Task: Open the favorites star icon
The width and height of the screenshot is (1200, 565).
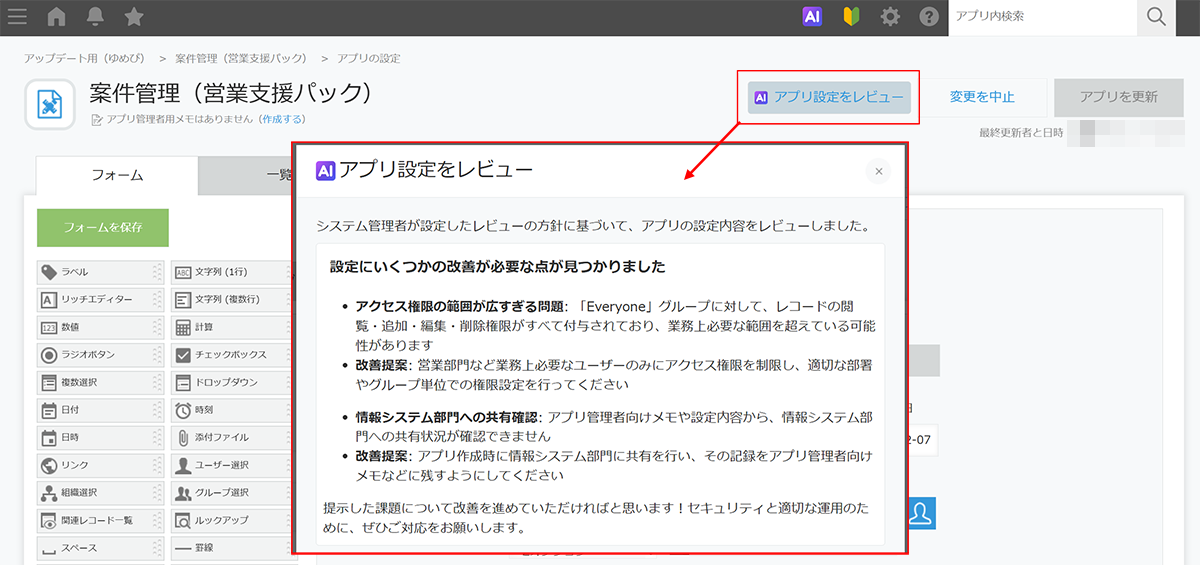Action: point(134,17)
